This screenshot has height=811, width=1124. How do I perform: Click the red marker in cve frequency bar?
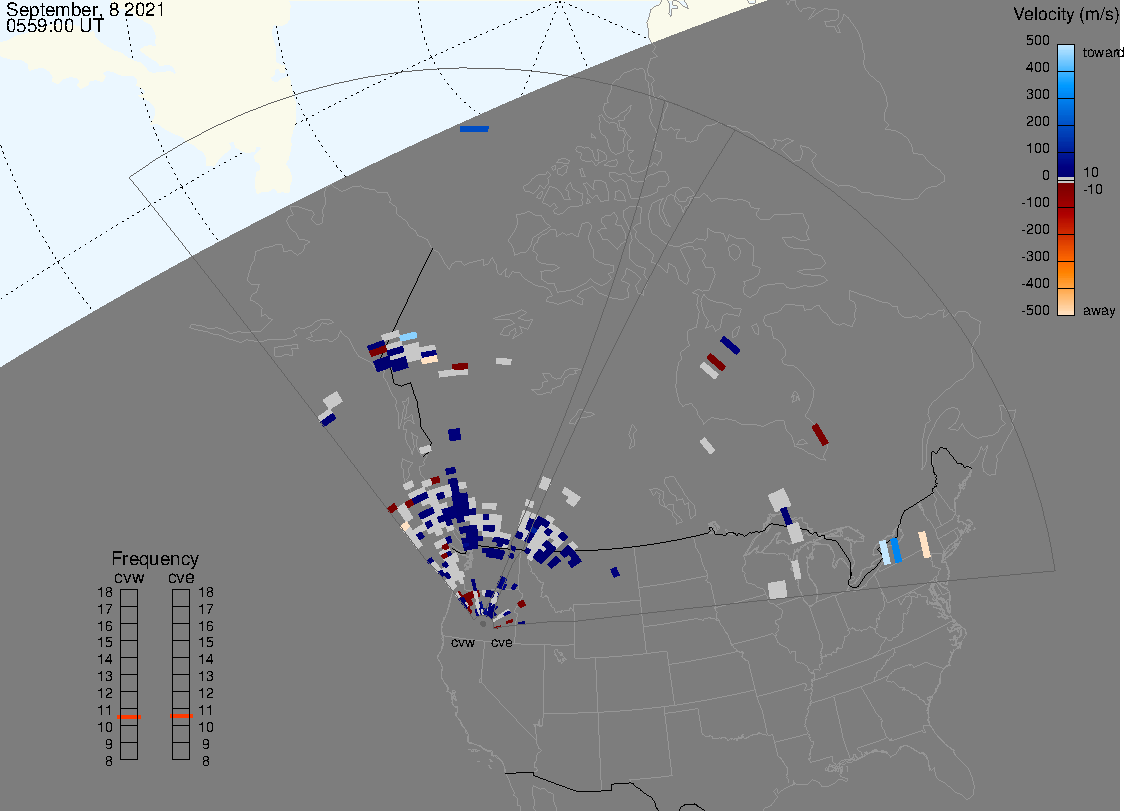click(x=181, y=715)
